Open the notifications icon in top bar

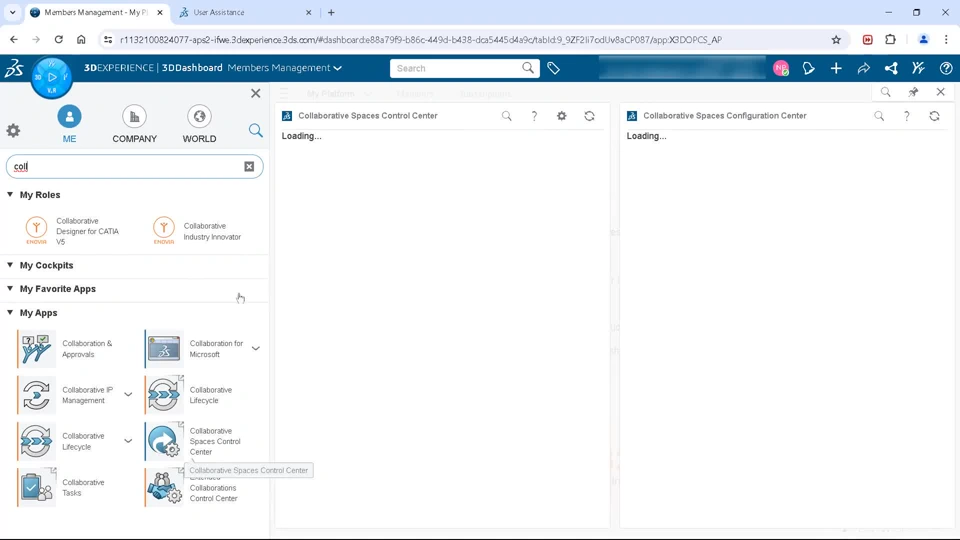pyautogui.click(x=809, y=69)
